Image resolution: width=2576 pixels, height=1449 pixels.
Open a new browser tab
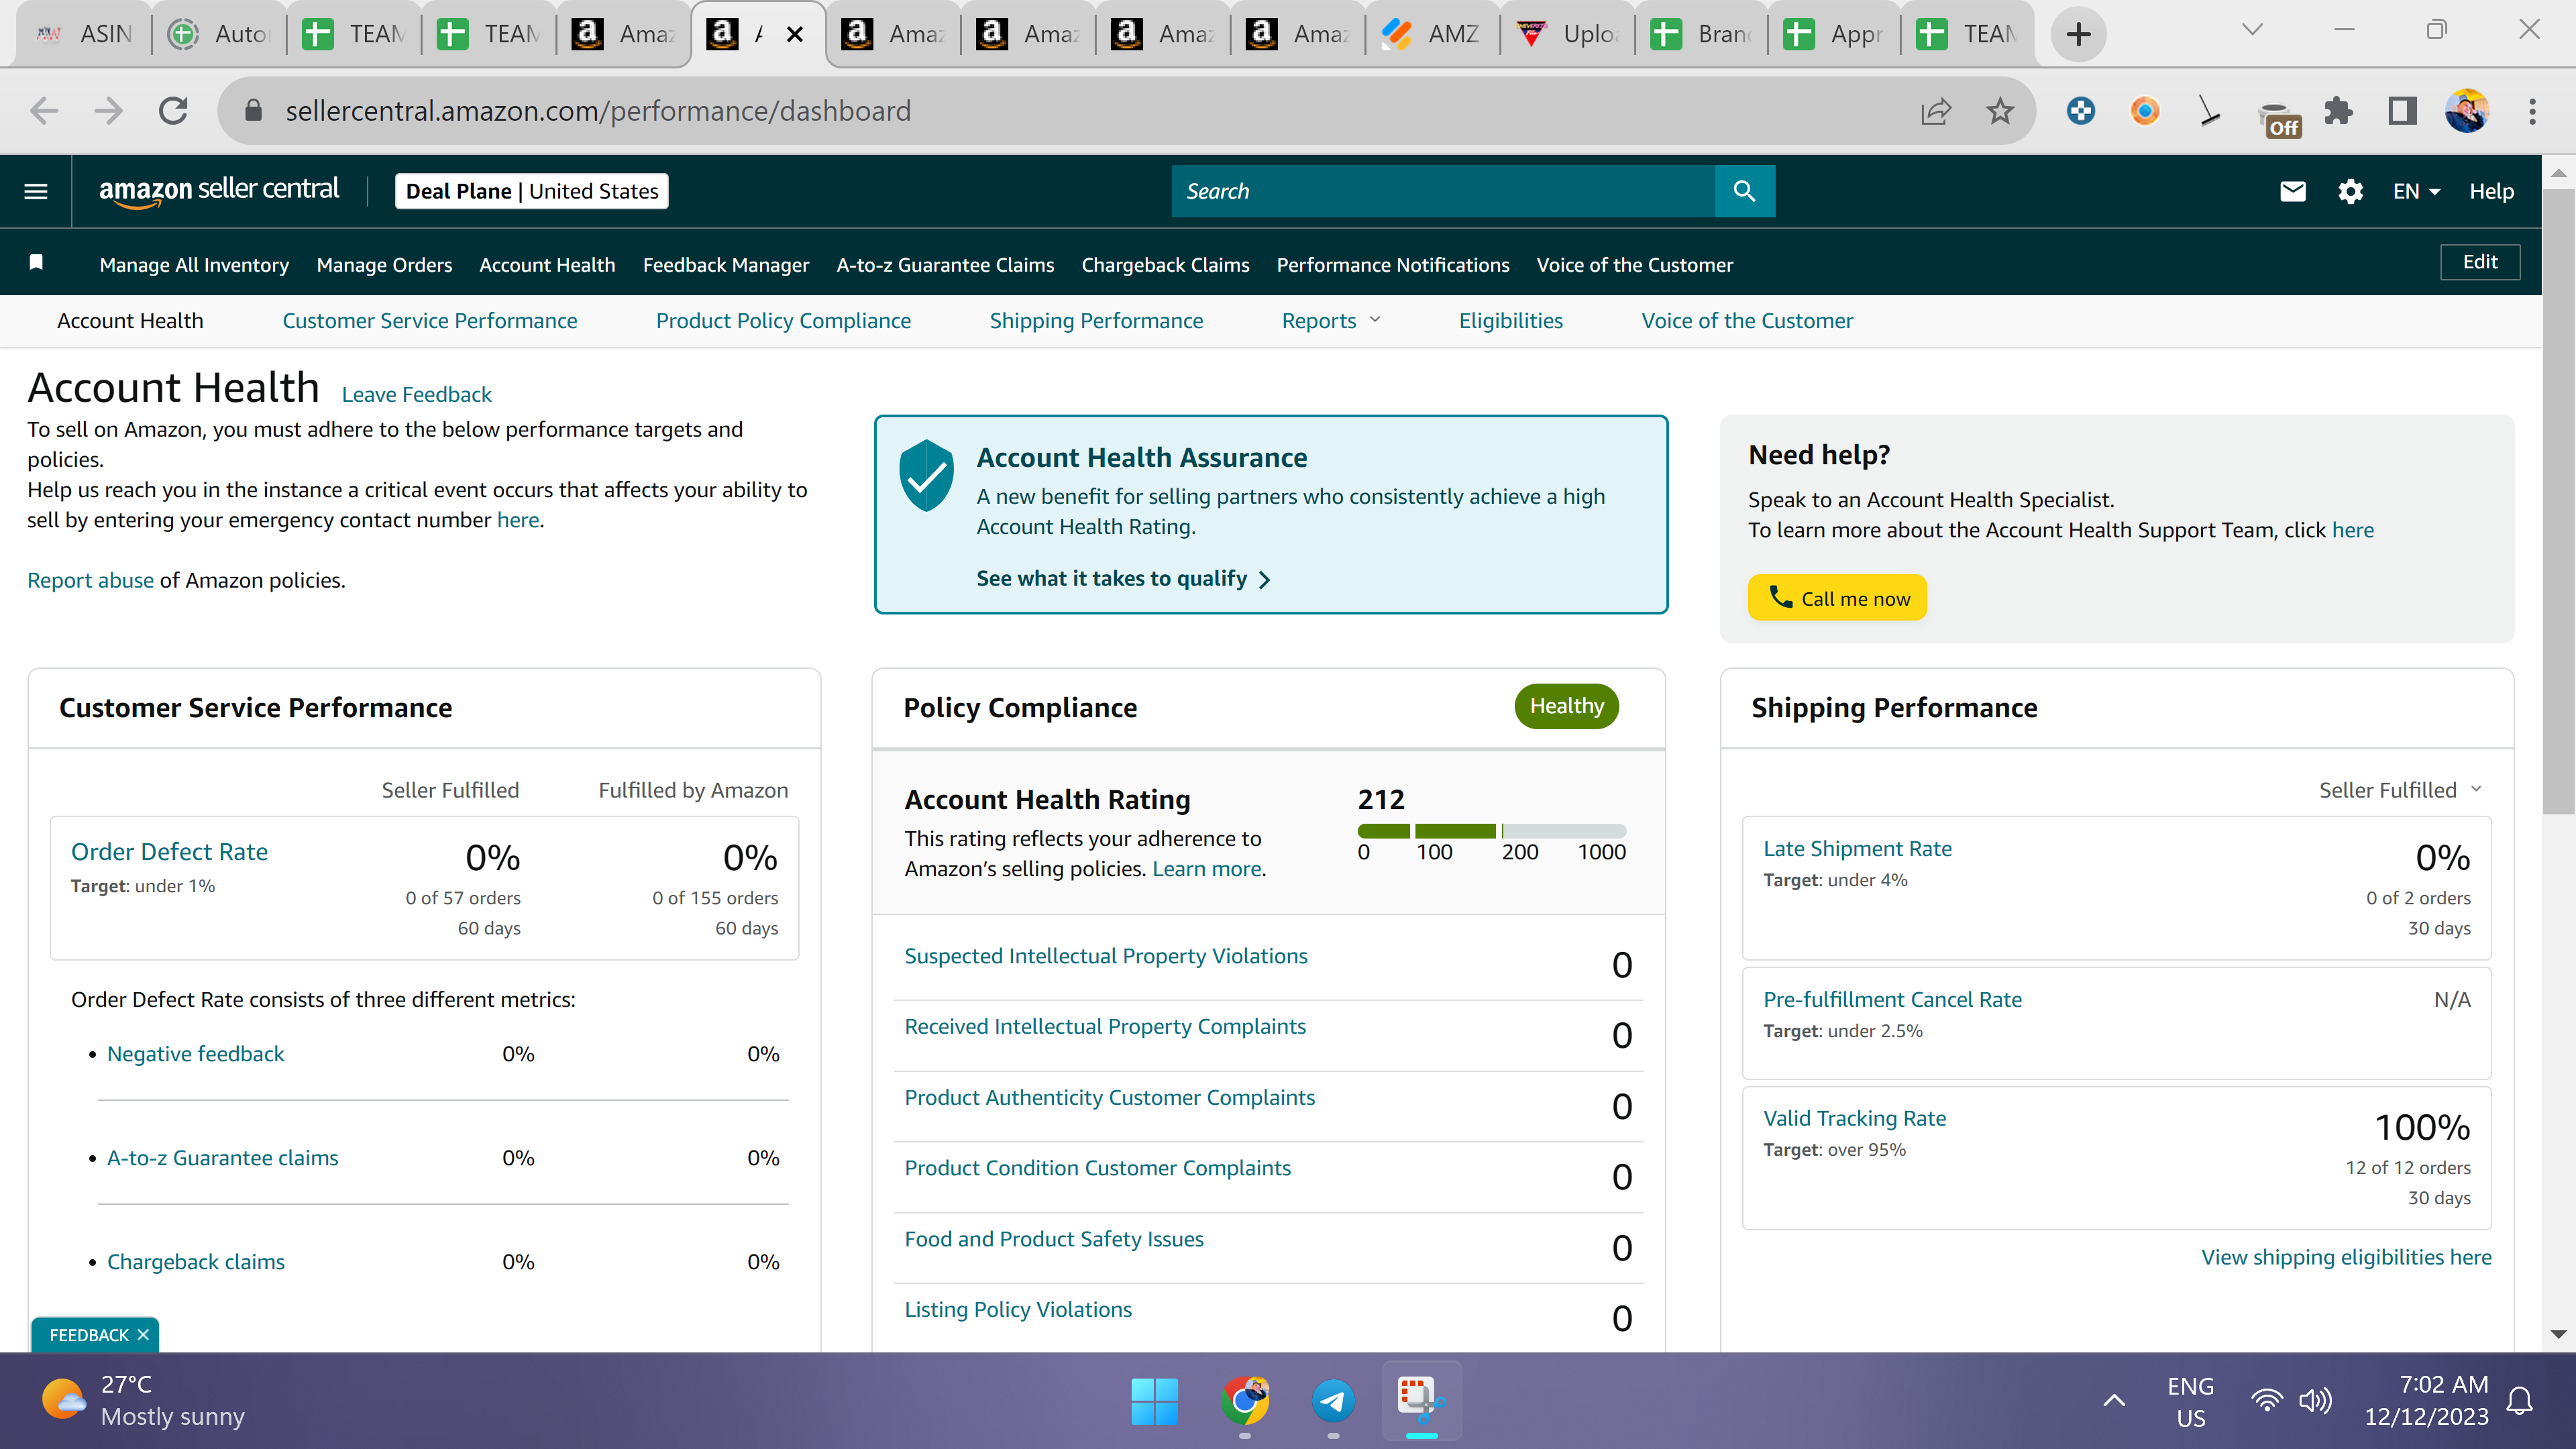click(2078, 35)
